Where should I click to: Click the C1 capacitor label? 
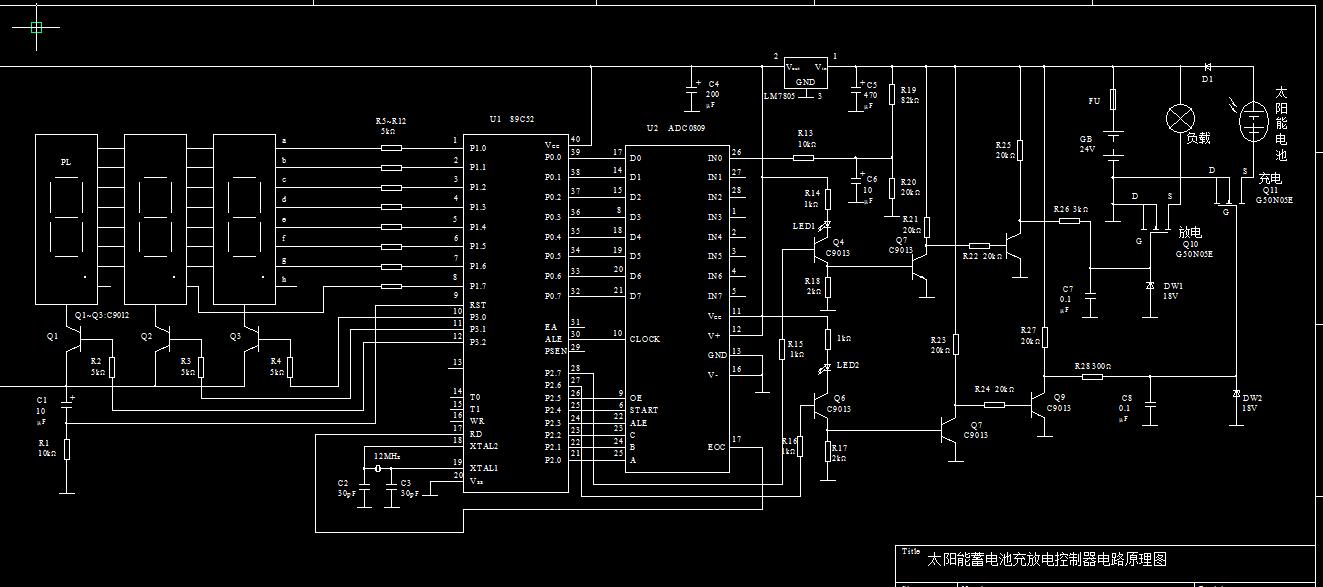(42, 400)
